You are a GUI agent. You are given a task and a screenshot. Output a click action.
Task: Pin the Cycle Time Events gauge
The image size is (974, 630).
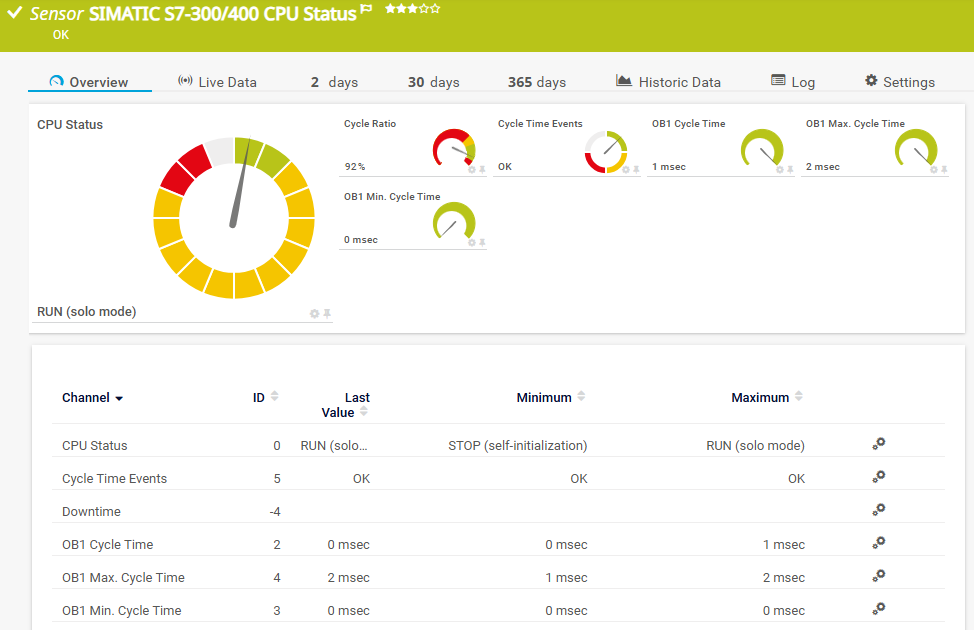(x=636, y=170)
